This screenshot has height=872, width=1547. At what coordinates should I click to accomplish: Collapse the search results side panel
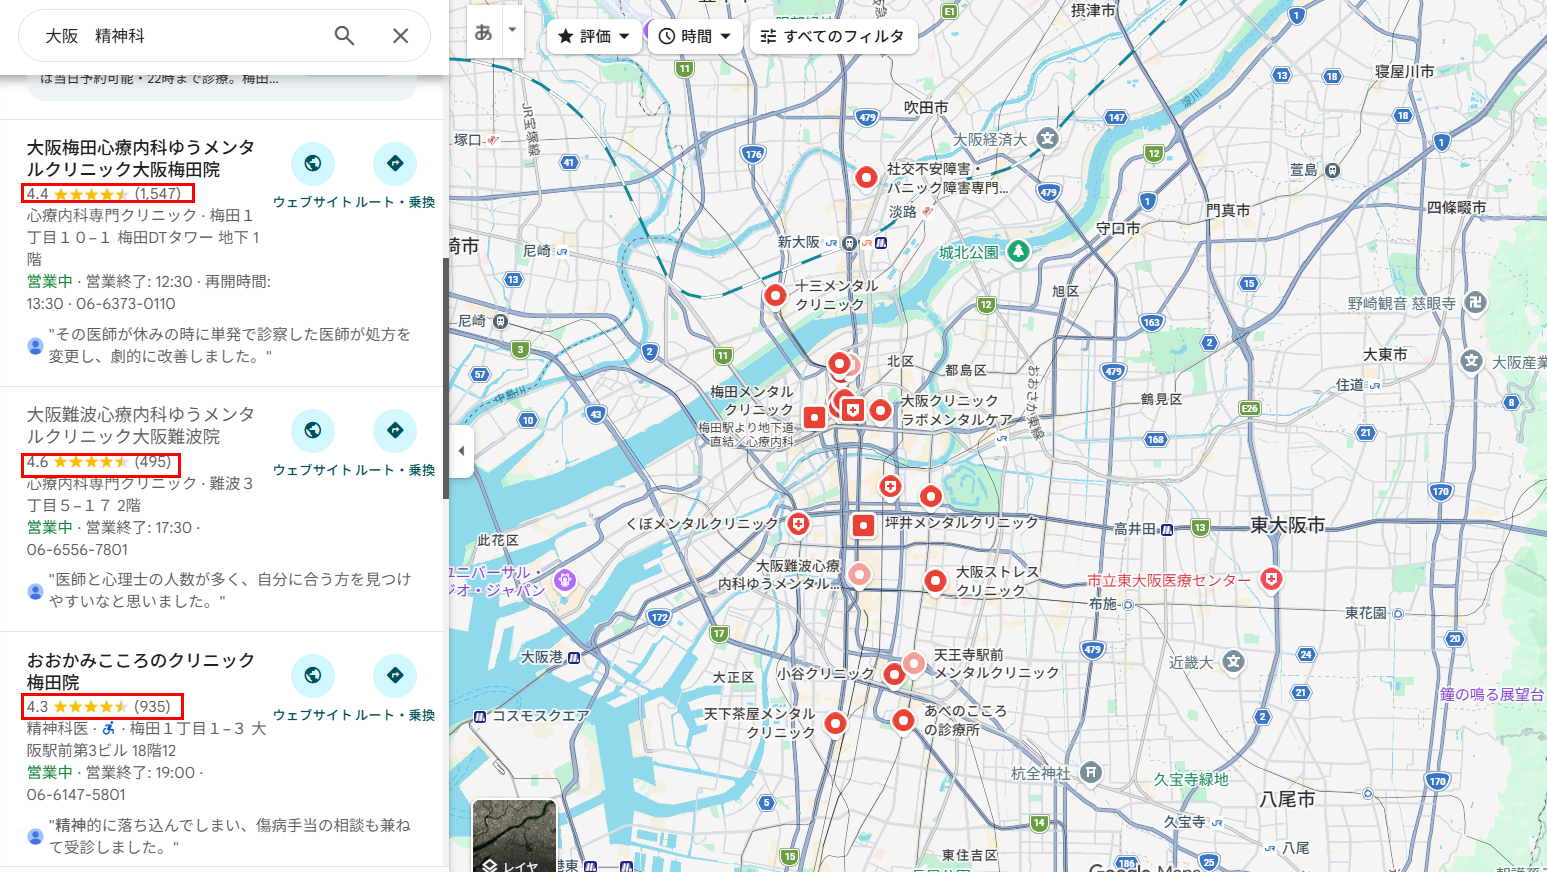point(461,451)
